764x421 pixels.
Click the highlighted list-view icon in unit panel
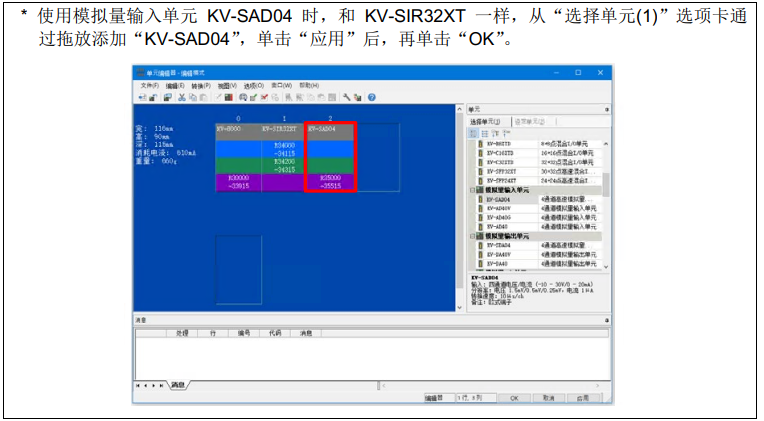point(473,134)
